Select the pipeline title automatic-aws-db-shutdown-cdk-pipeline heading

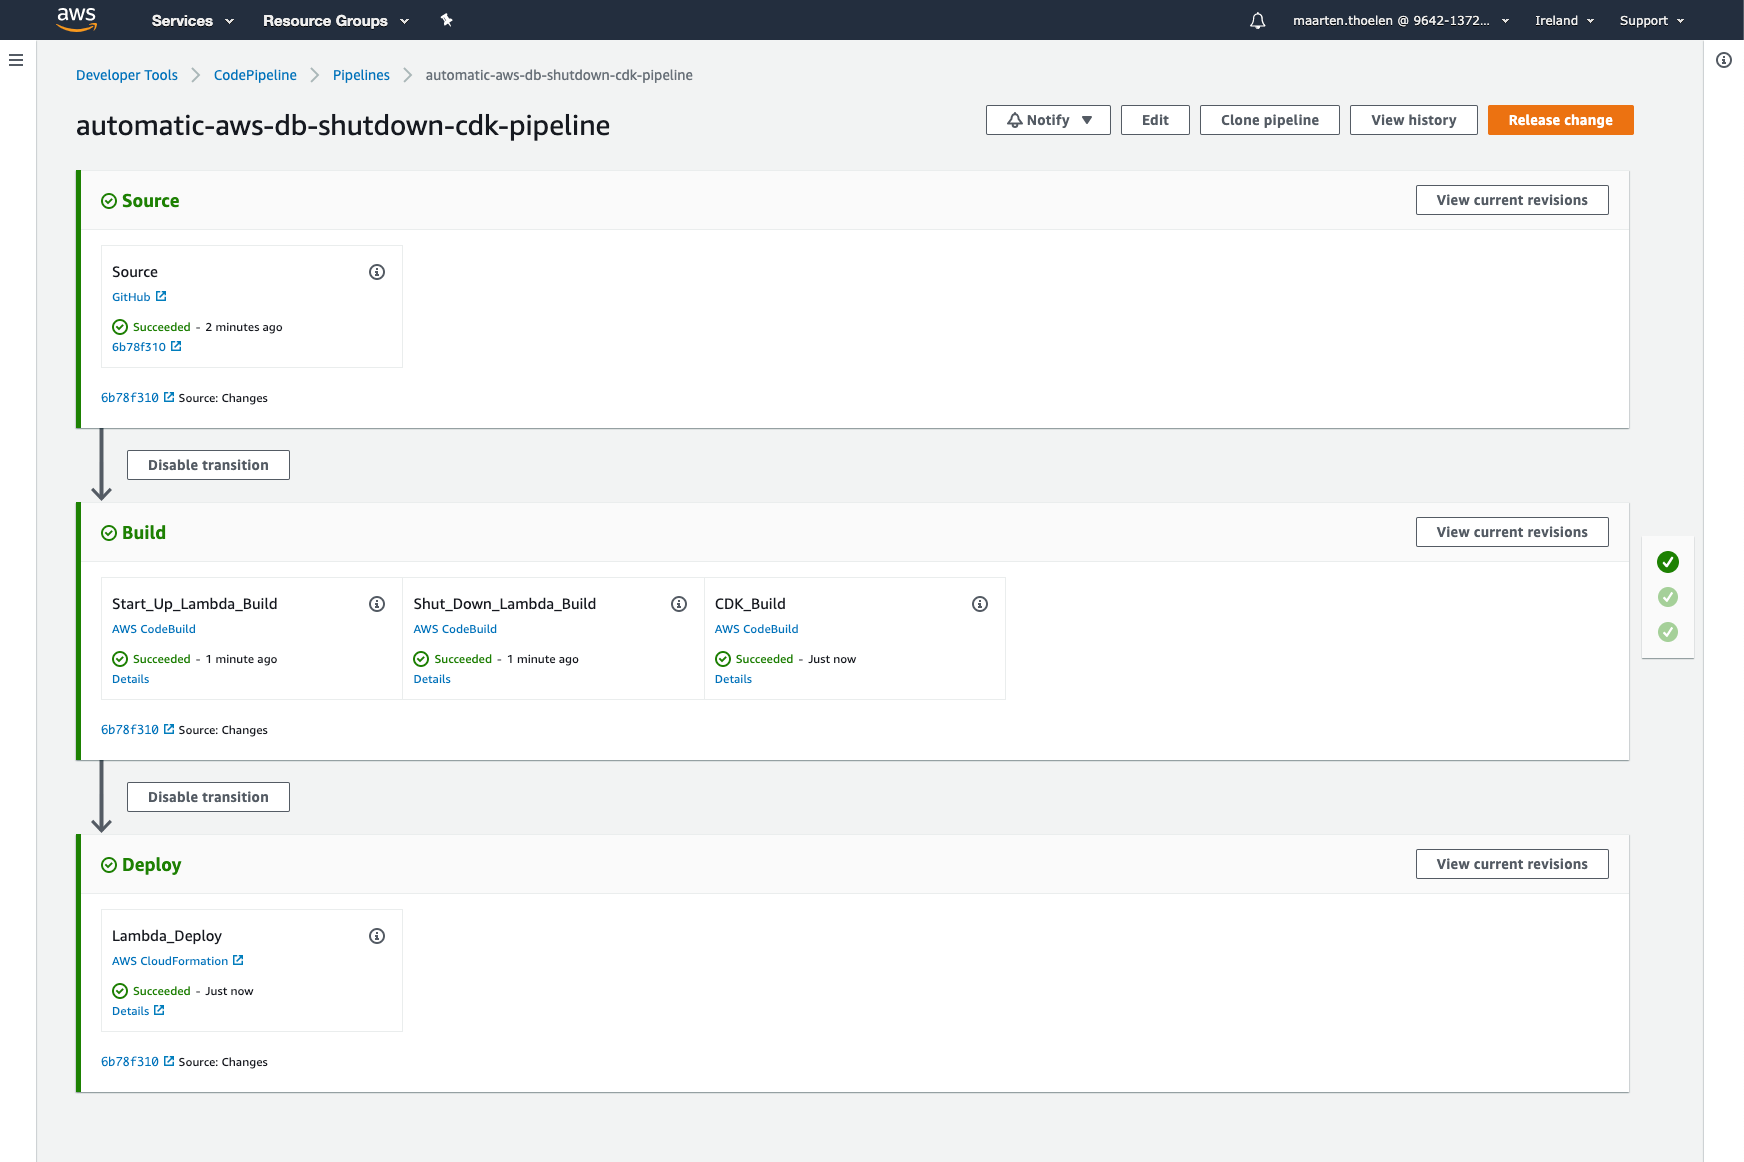tap(343, 125)
